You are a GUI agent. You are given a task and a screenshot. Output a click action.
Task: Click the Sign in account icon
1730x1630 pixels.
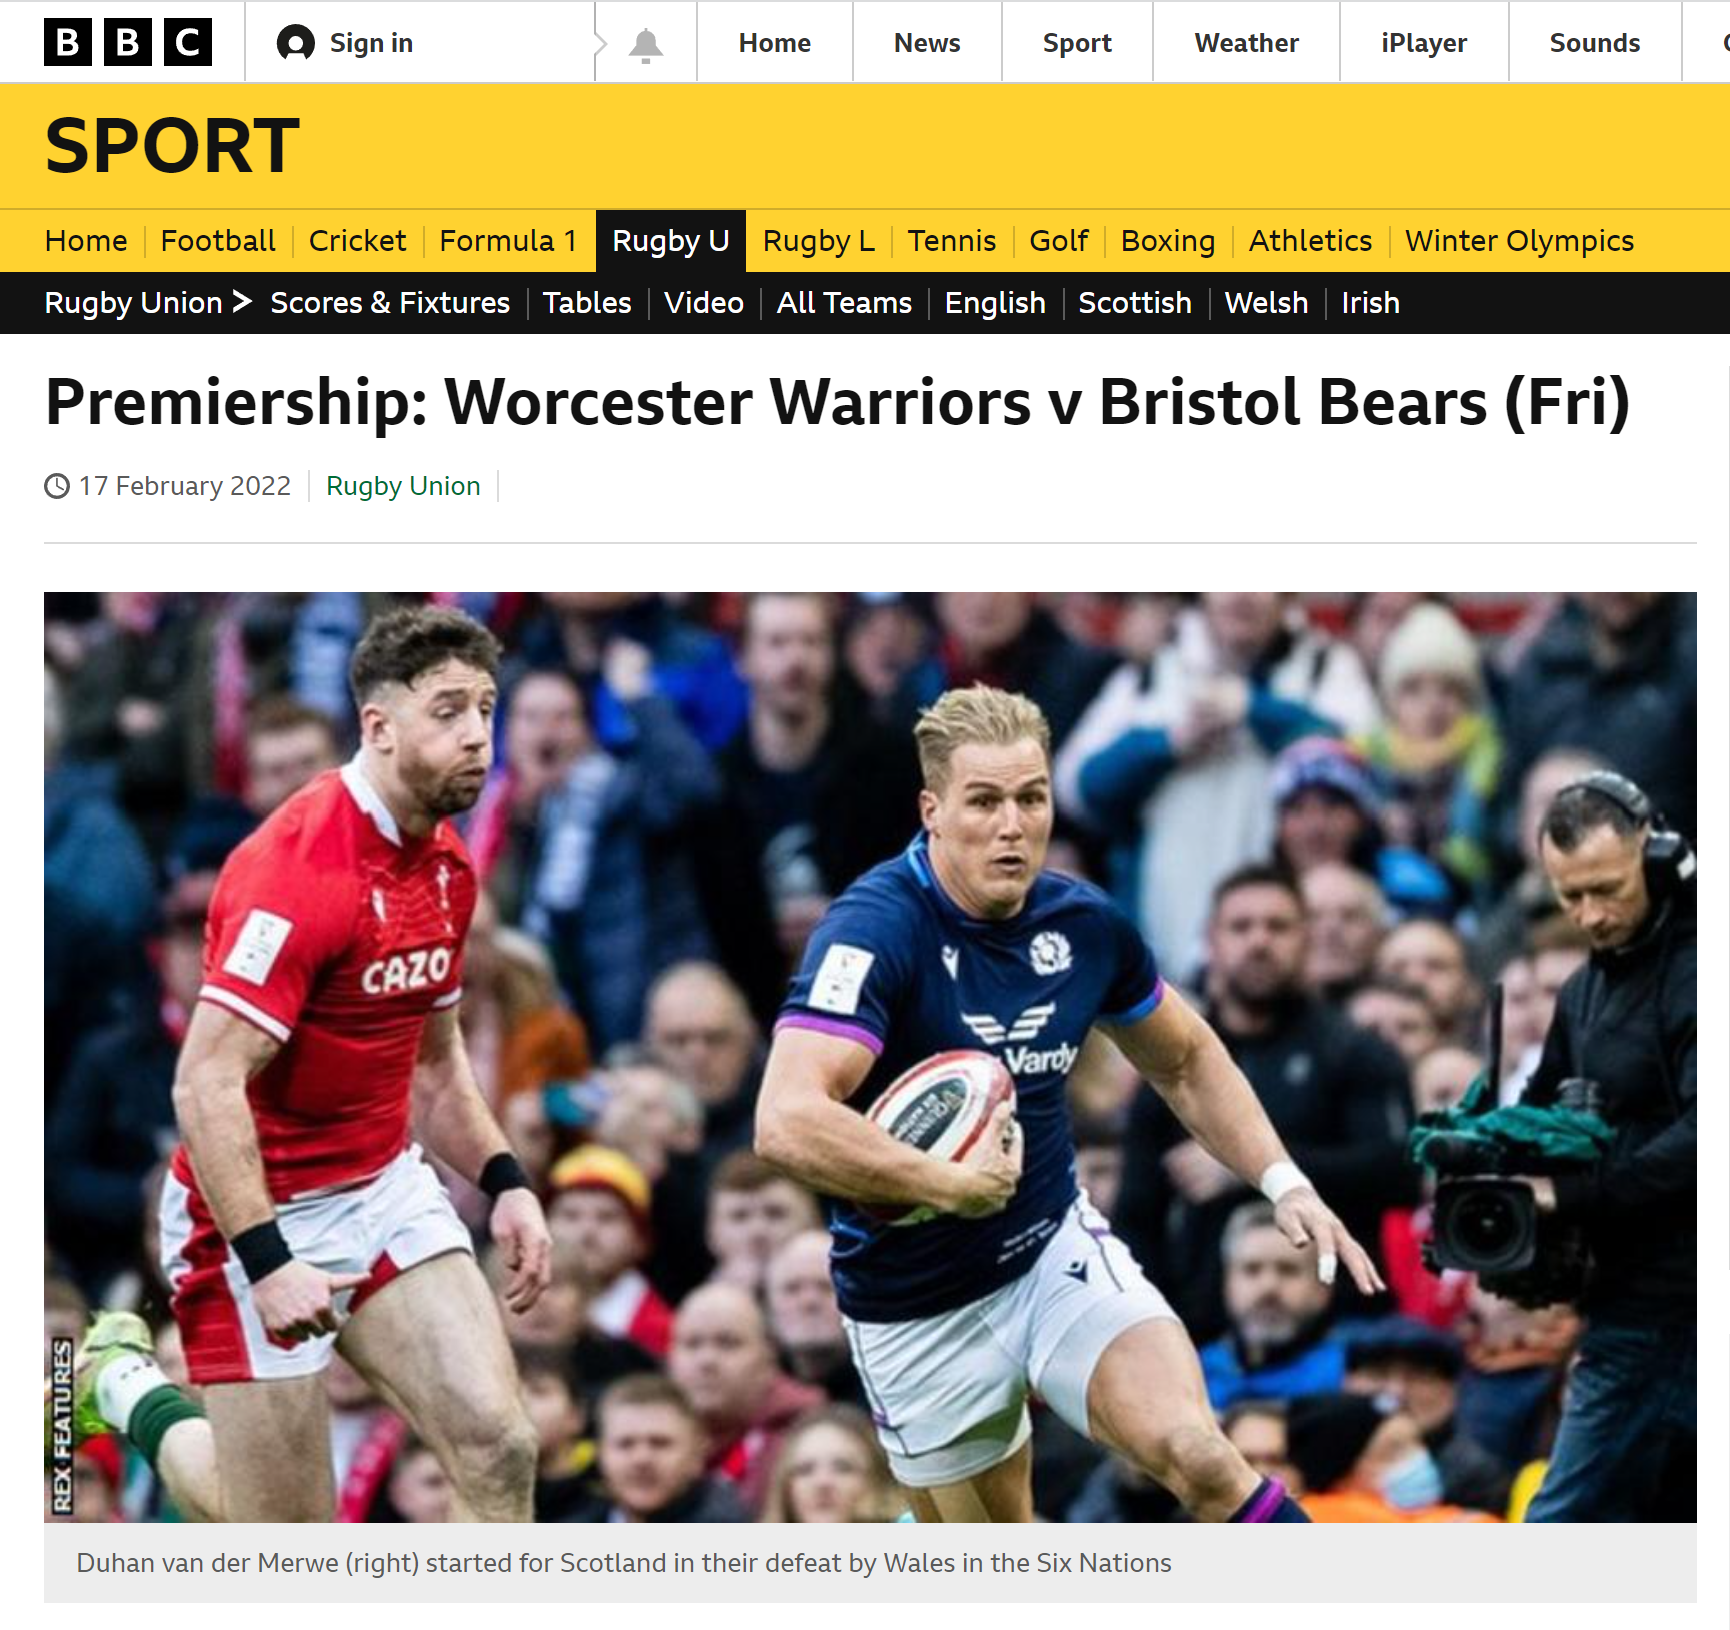(x=295, y=43)
